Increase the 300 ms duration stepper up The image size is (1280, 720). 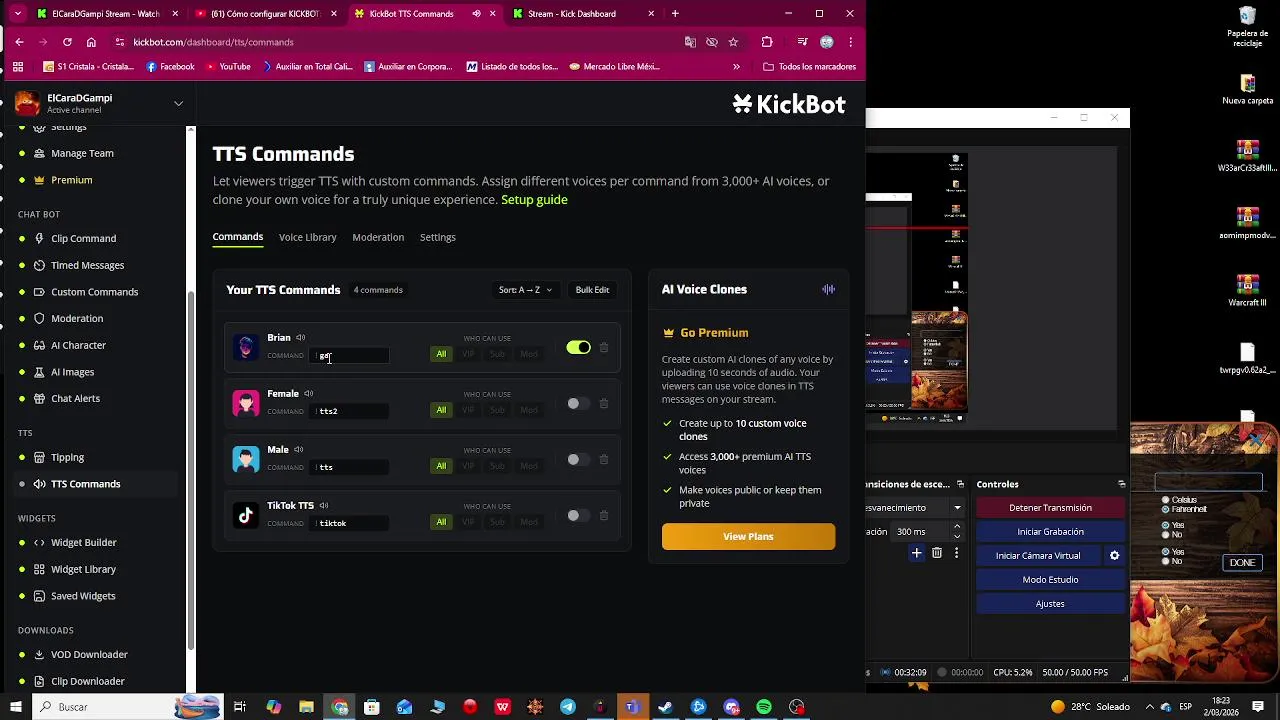[x=957, y=527]
